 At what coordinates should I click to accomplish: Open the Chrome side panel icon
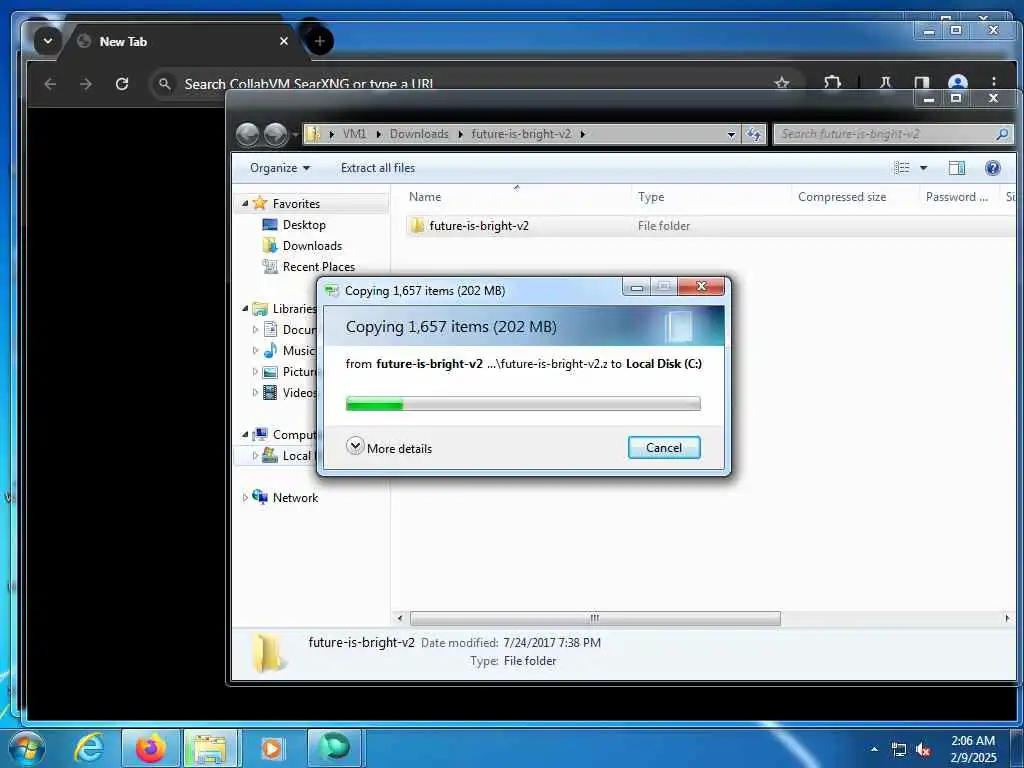pos(921,83)
